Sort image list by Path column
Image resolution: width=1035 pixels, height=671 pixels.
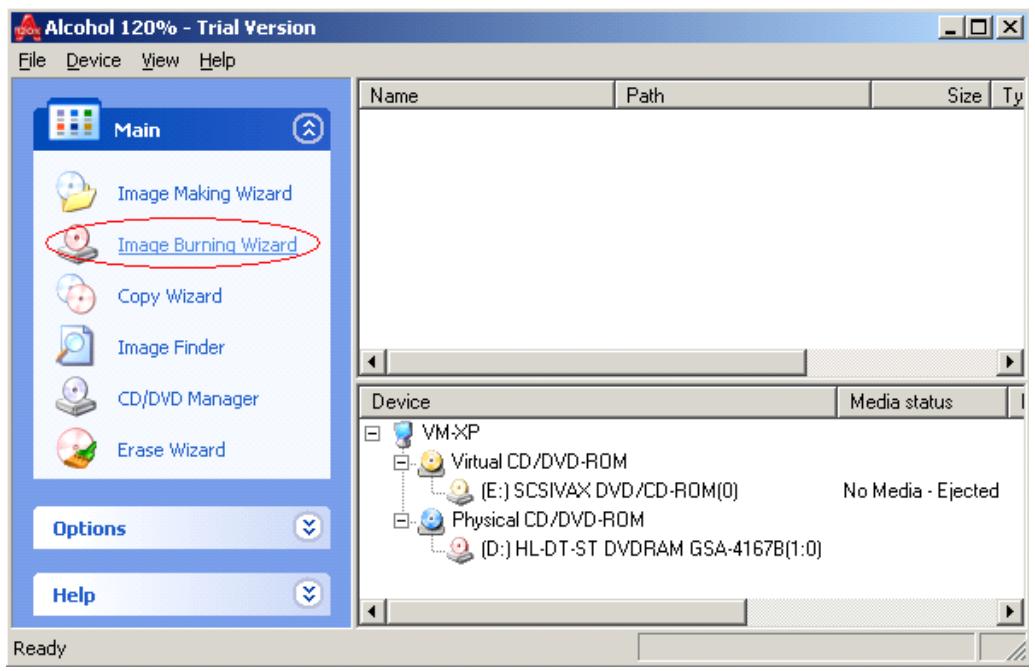click(743, 96)
